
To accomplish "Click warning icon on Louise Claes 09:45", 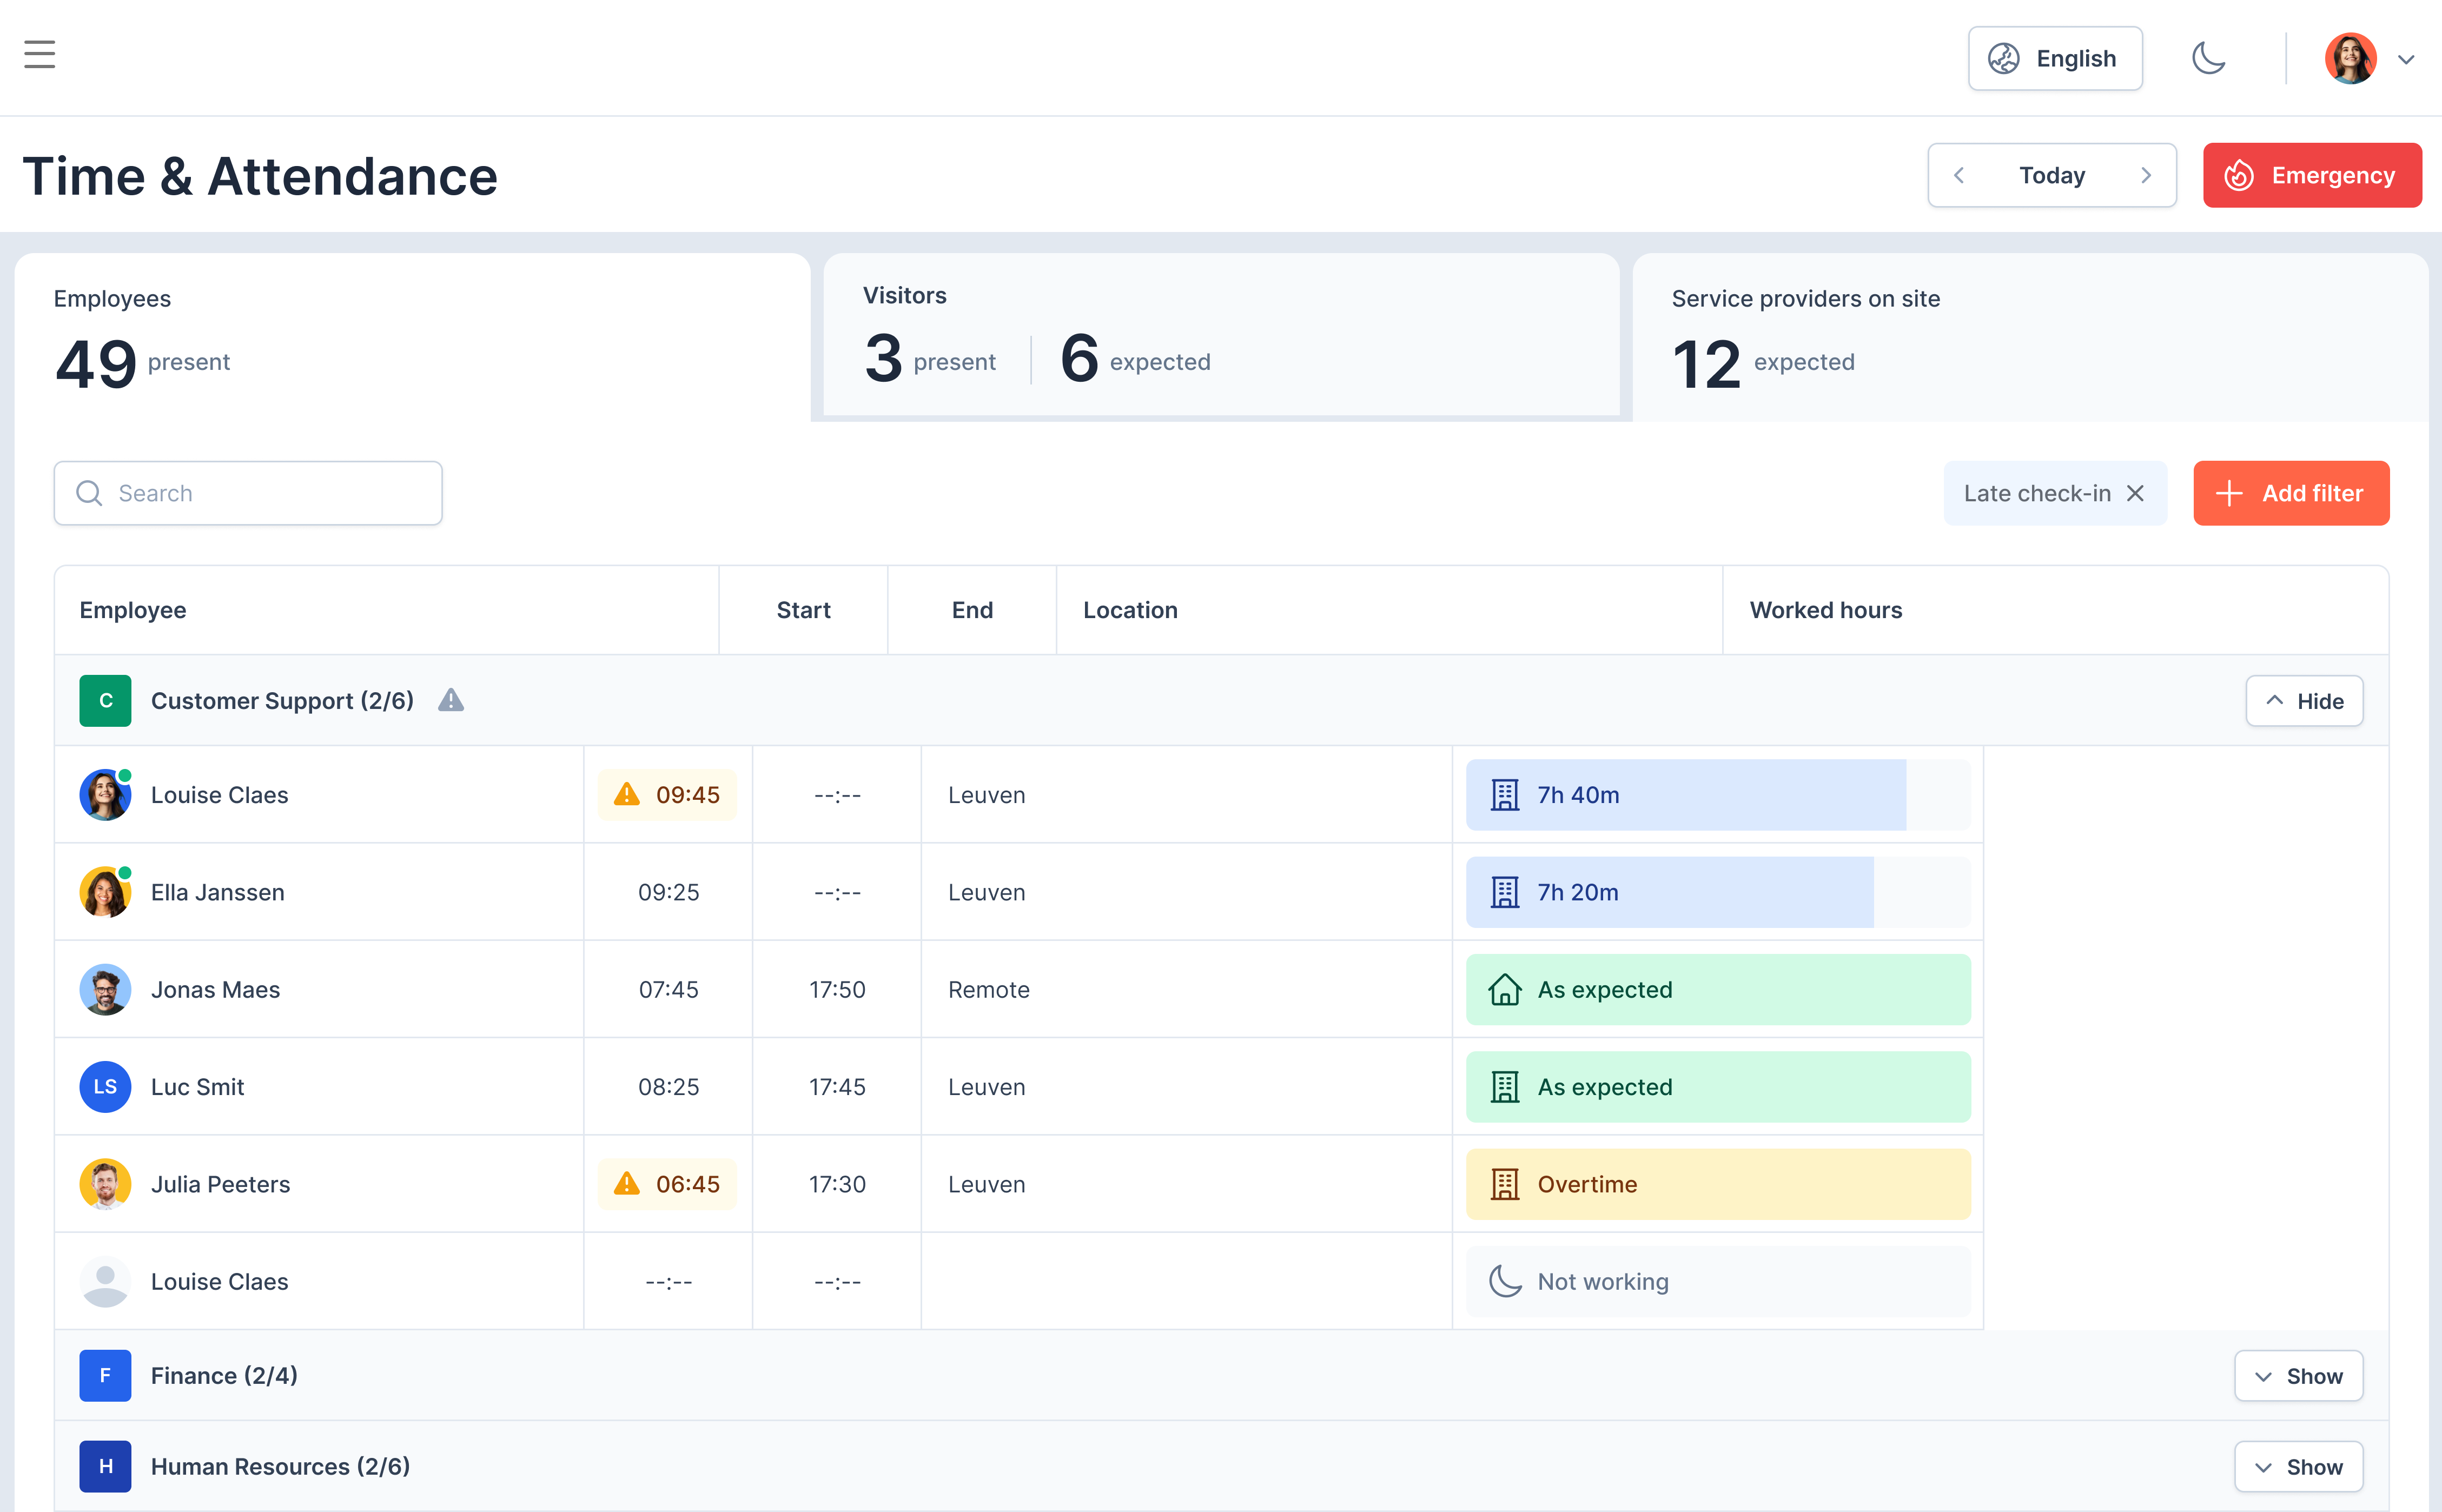I will [626, 795].
